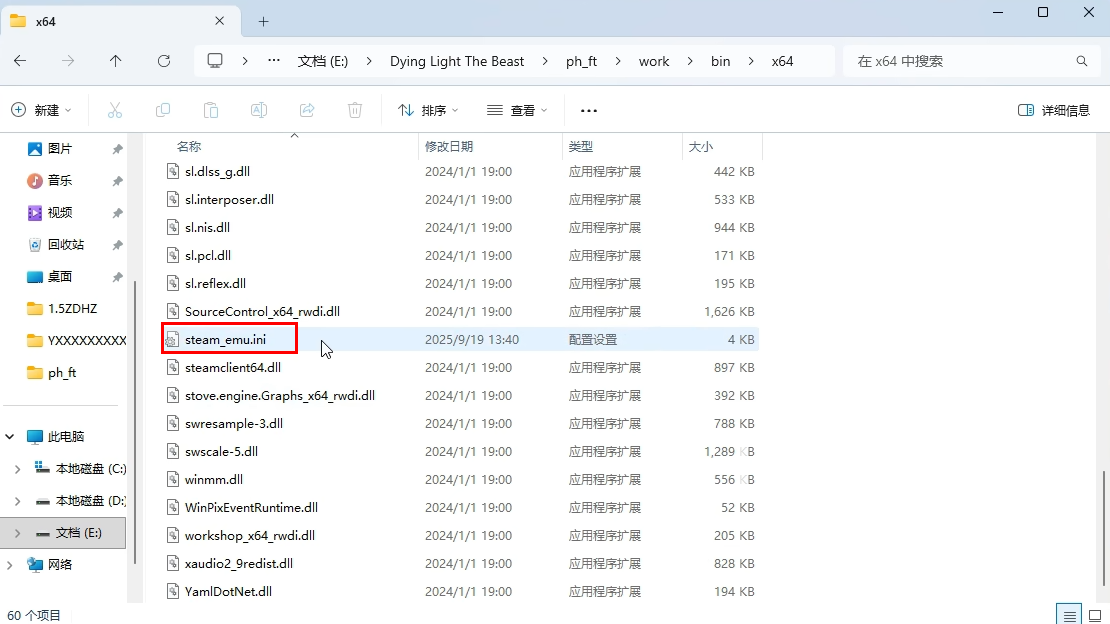Open the 排序 sort dropdown
The image size is (1110, 624).
[428, 110]
